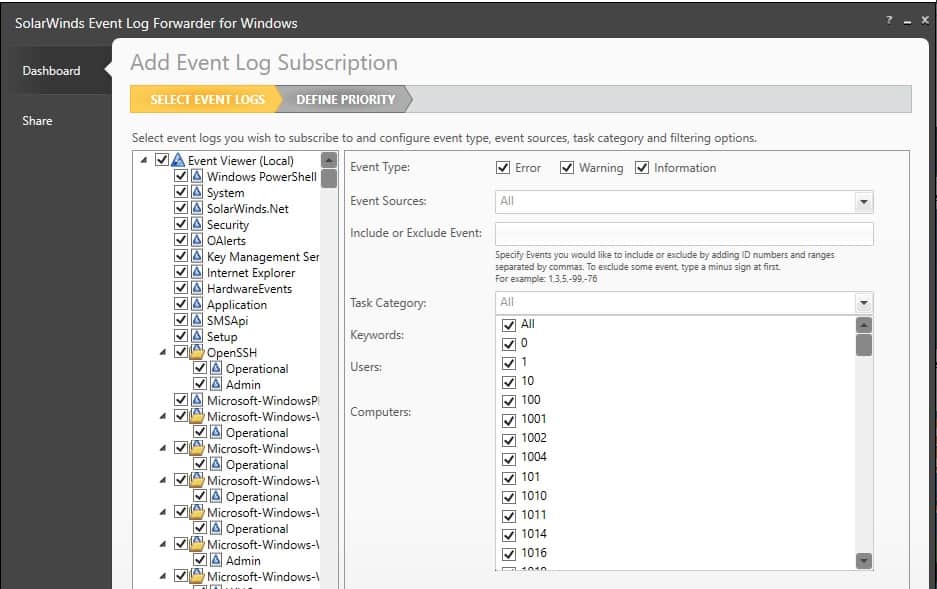This screenshot has height=589, width=937.
Task: Select the Microsoft-WindowsP log row
Action: 262,400
